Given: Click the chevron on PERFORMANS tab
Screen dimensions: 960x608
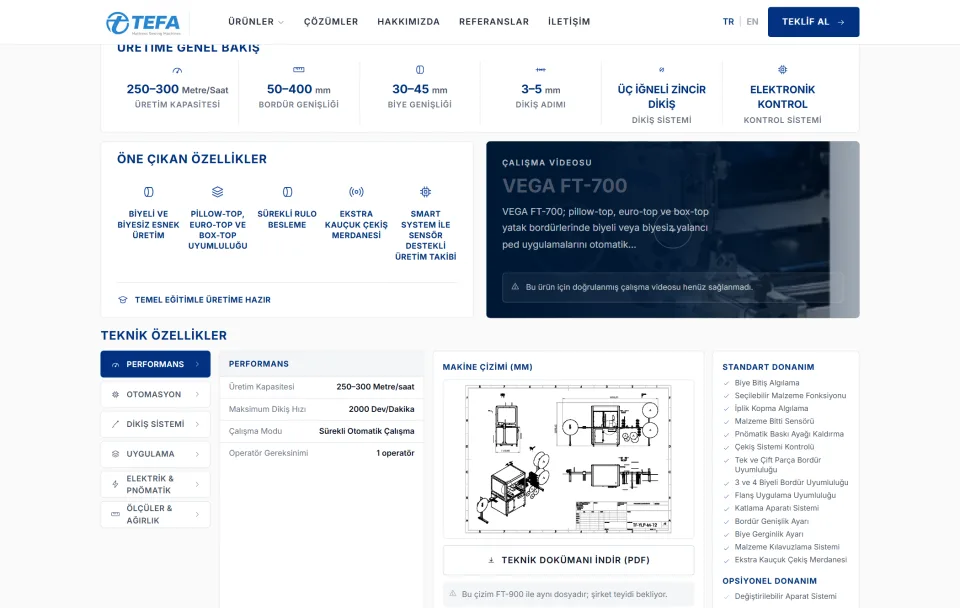Looking at the screenshot, I should click(197, 364).
